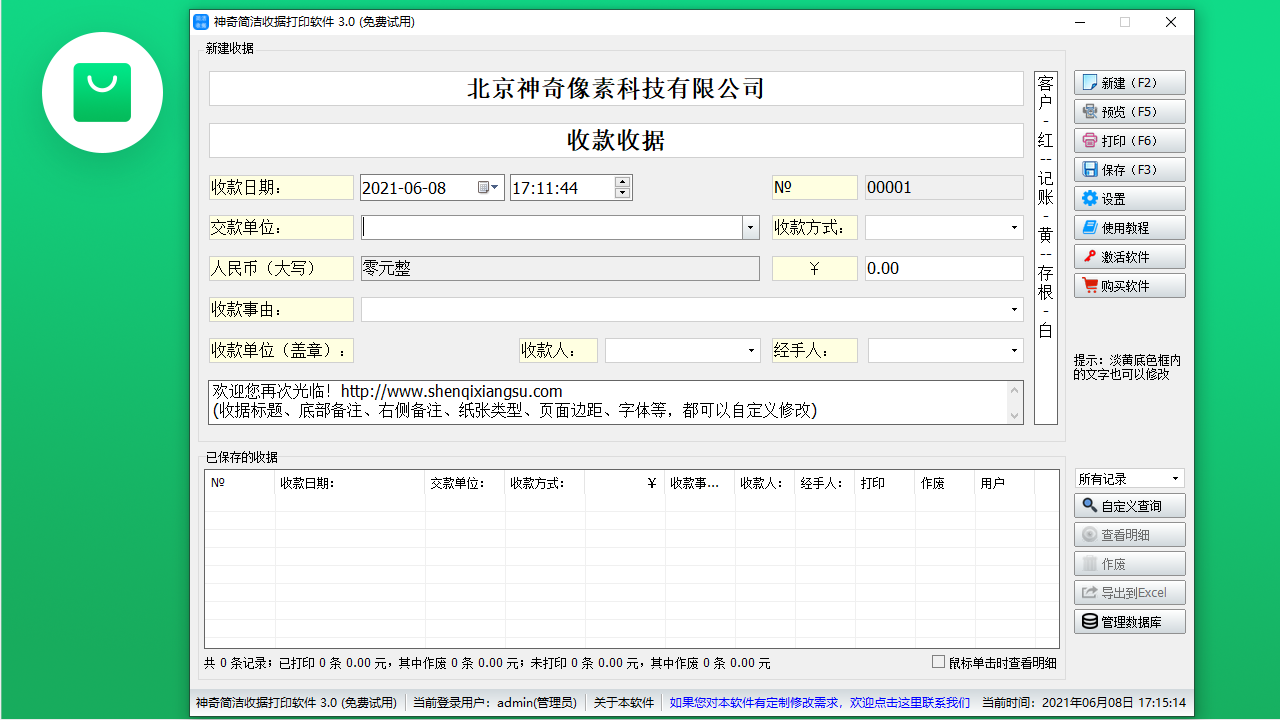Image resolution: width=1280 pixels, height=720 pixels.
Task: Increase time with the up spinner arrow
Action: (x=623, y=182)
